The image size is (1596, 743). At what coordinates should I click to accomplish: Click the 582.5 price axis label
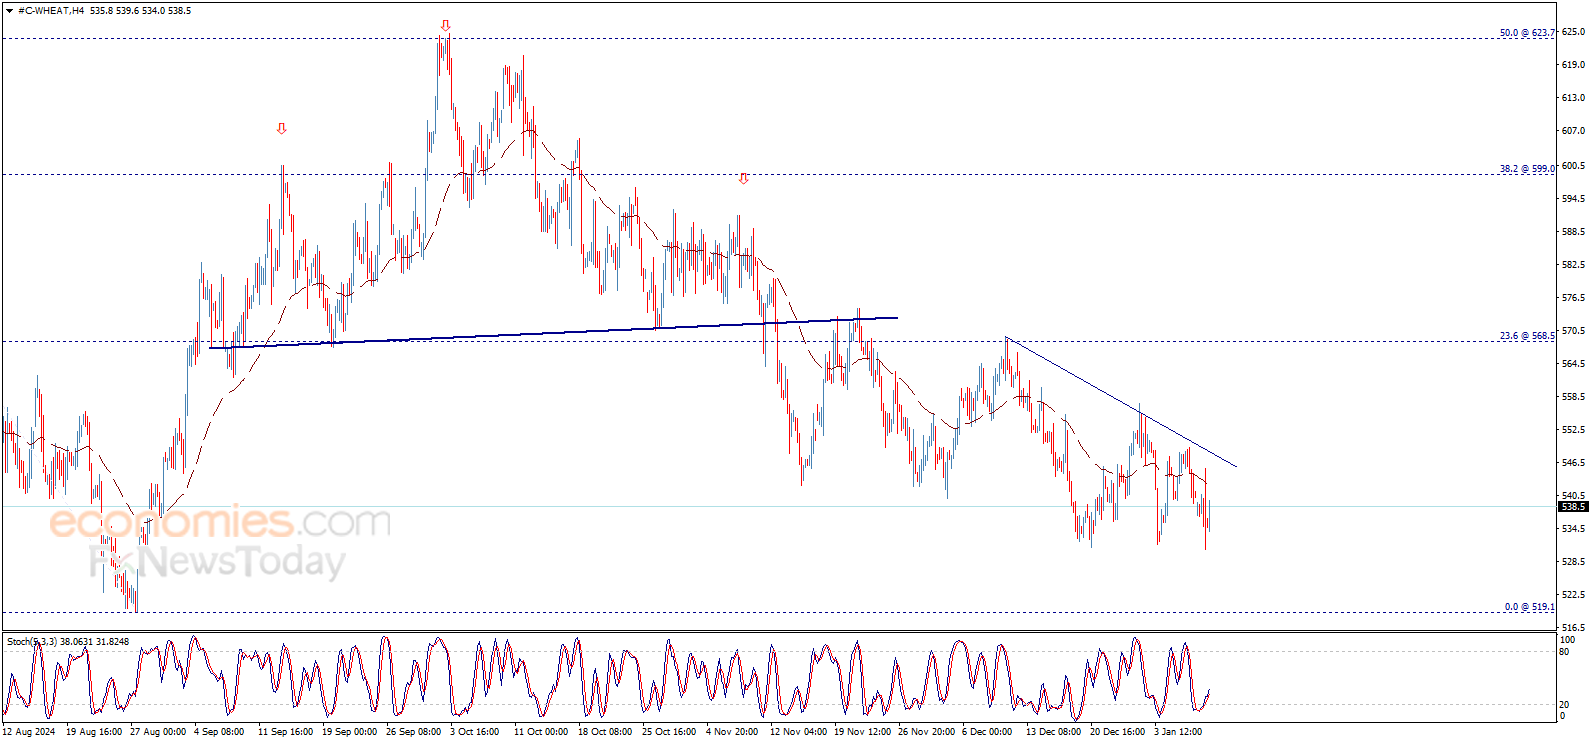(x=1573, y=265)
